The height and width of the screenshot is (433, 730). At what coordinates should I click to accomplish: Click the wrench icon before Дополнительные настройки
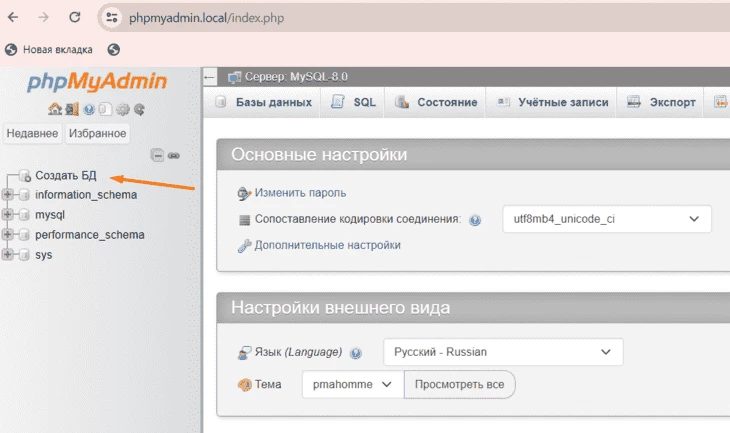[x=244, y=245]
